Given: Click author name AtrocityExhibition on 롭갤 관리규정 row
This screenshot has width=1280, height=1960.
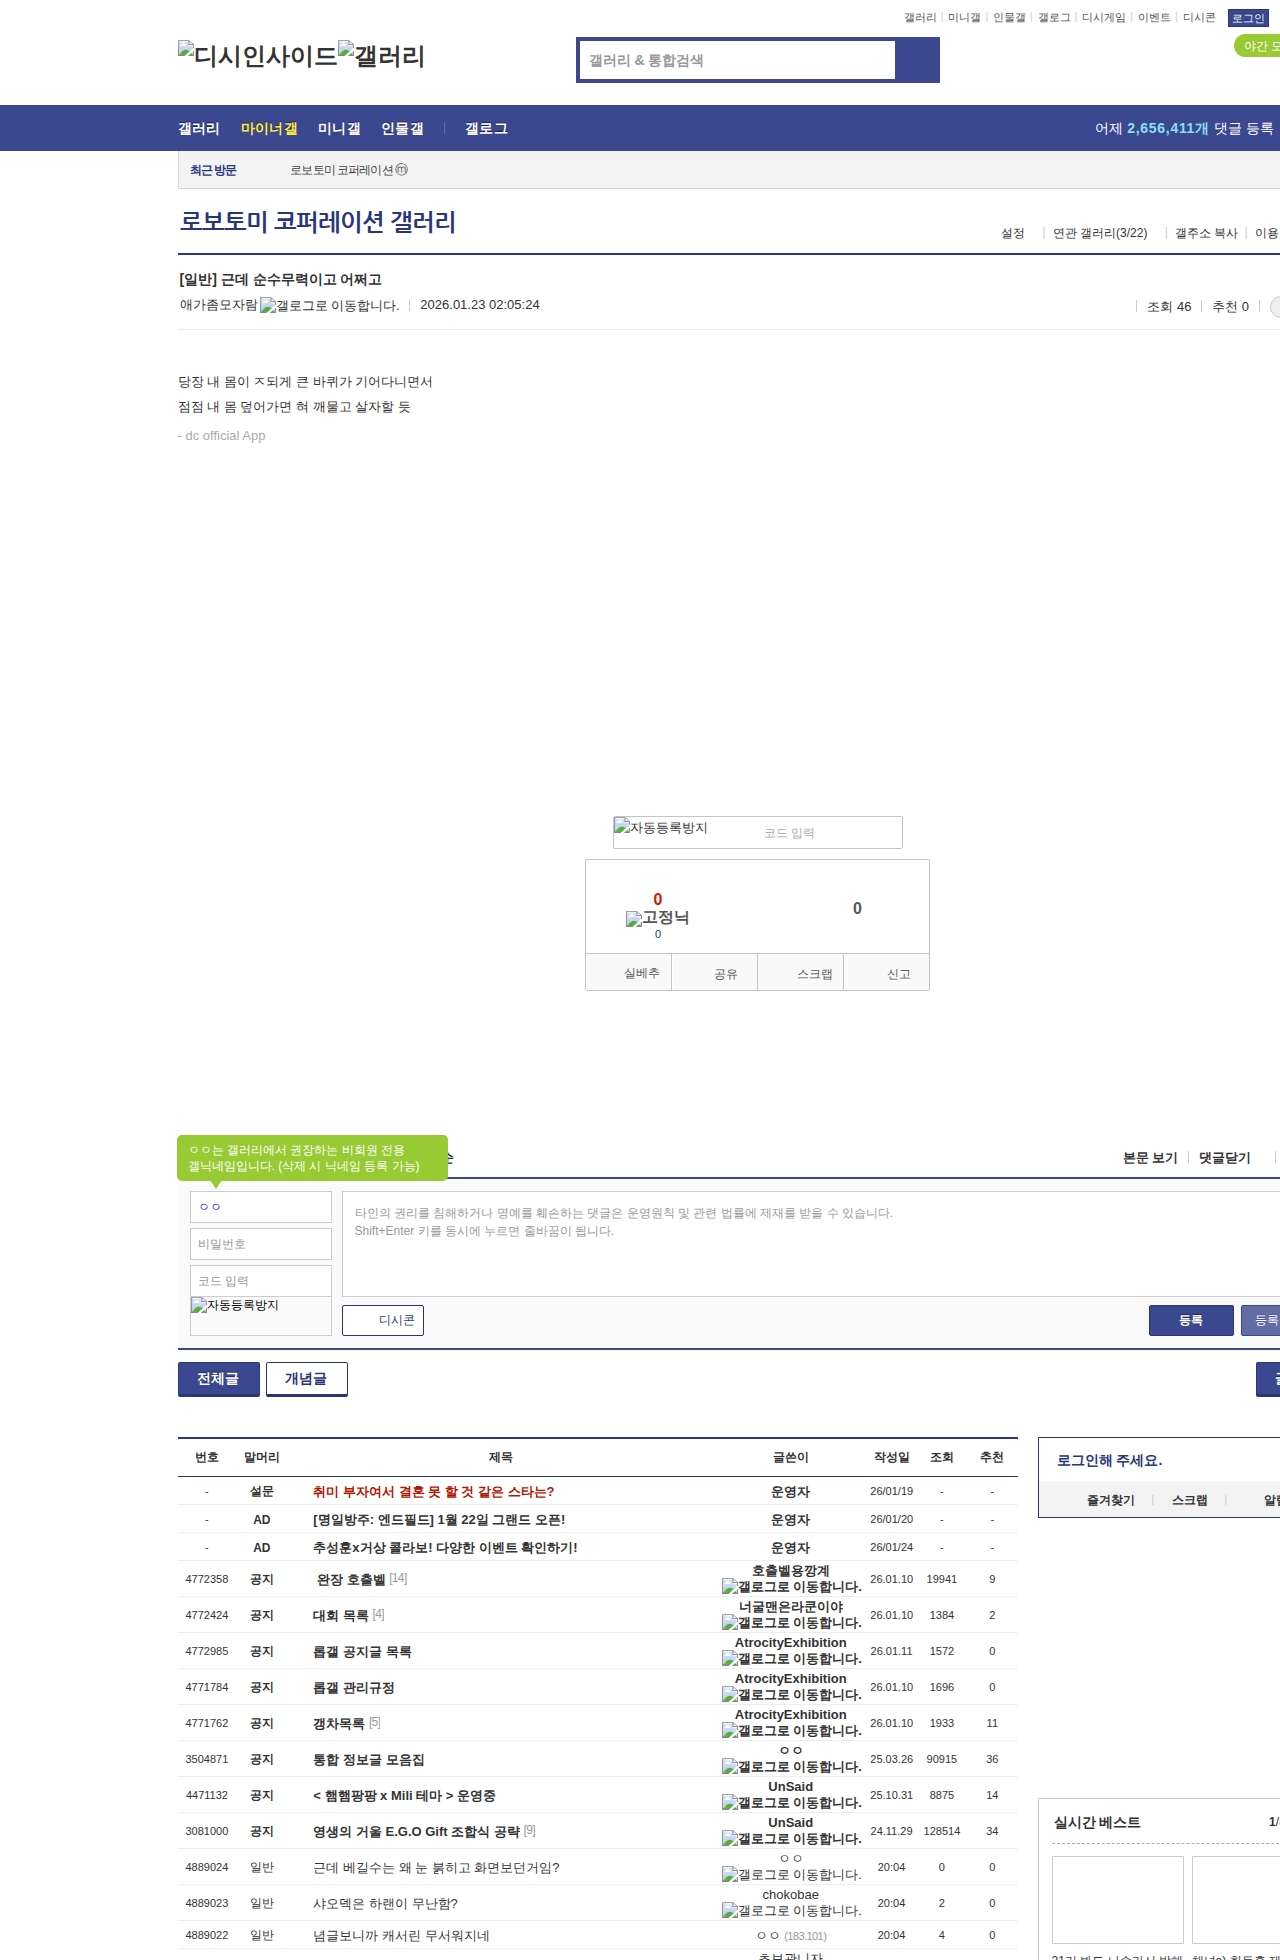Looking at the screenshot, I should pos(791,1678).
